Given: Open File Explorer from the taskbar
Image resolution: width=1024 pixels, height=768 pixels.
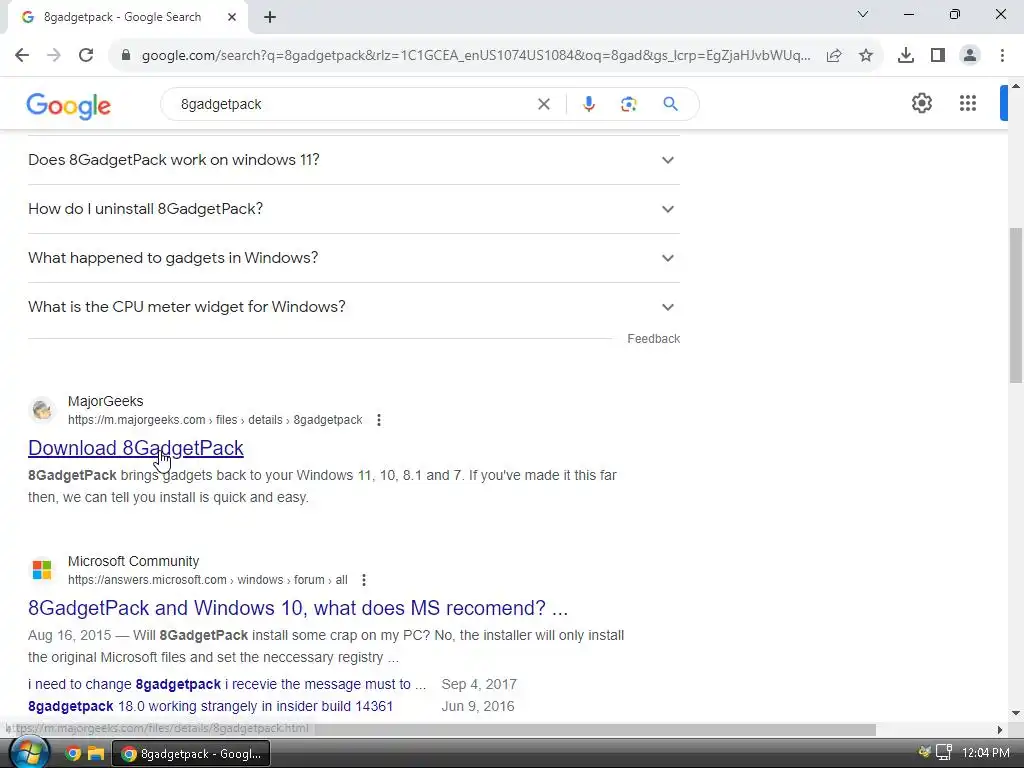Looking at the screenshot, I should pos(96,754).
